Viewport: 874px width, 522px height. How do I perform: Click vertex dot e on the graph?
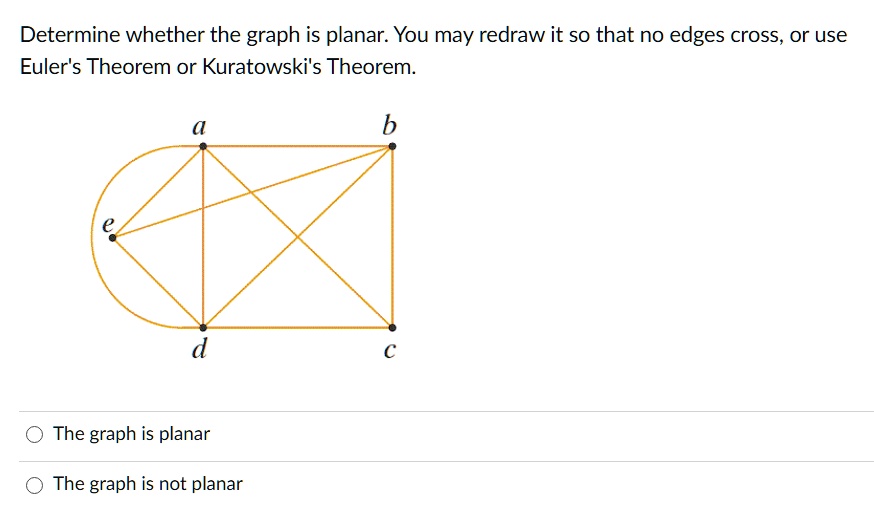(113, 238)
